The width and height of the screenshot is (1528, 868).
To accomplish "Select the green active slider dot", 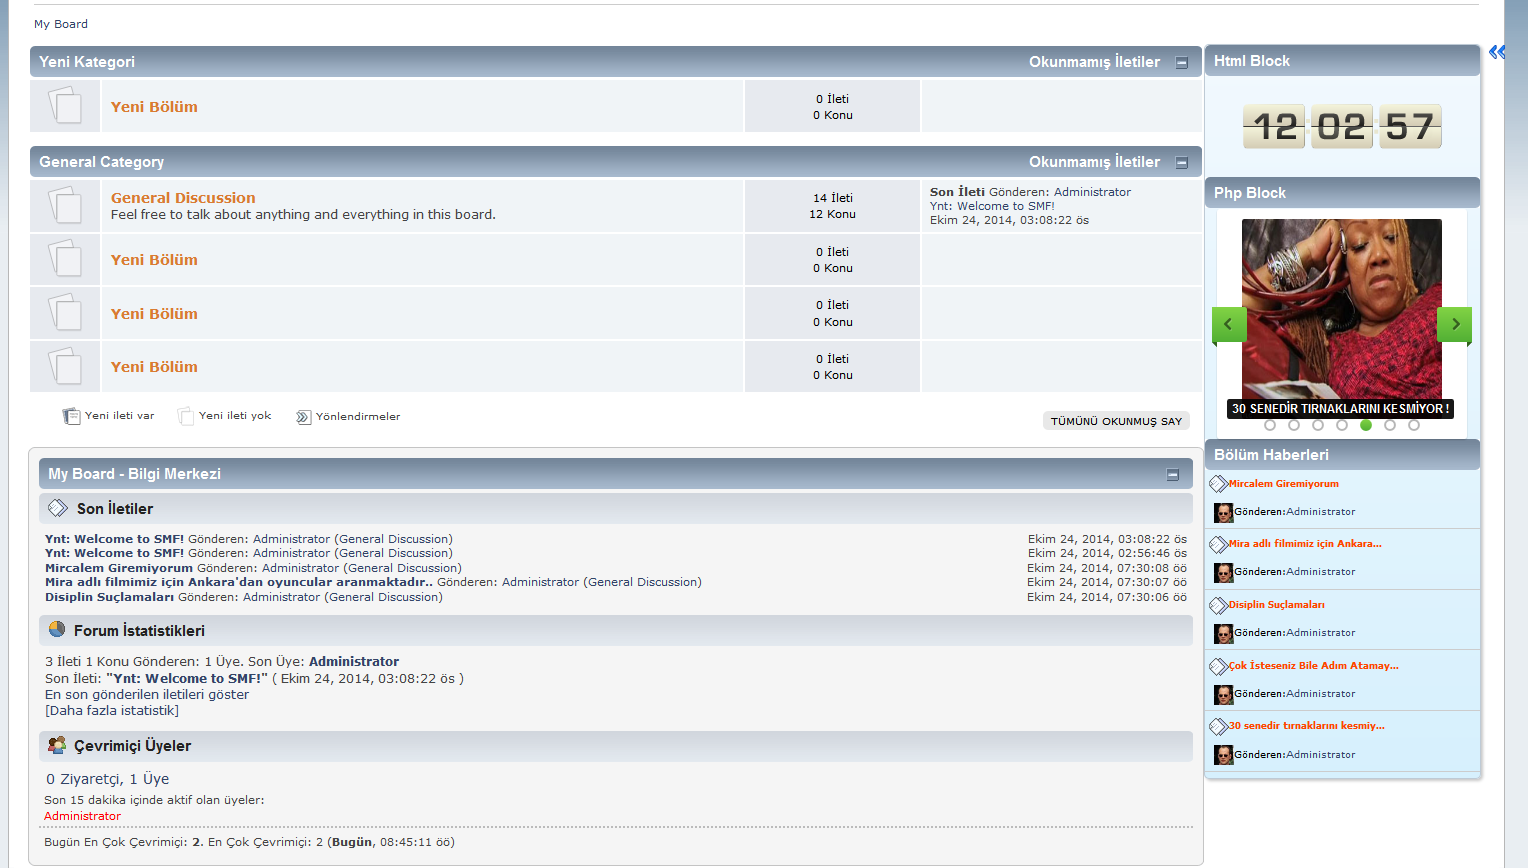I will pyautogui.click(x=1366, y=425).
